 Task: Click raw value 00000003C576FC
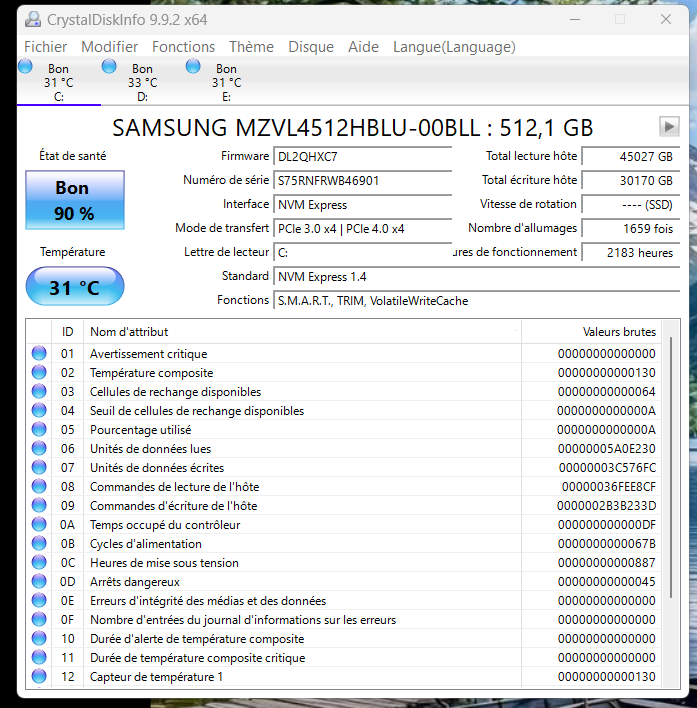[607, 467]
